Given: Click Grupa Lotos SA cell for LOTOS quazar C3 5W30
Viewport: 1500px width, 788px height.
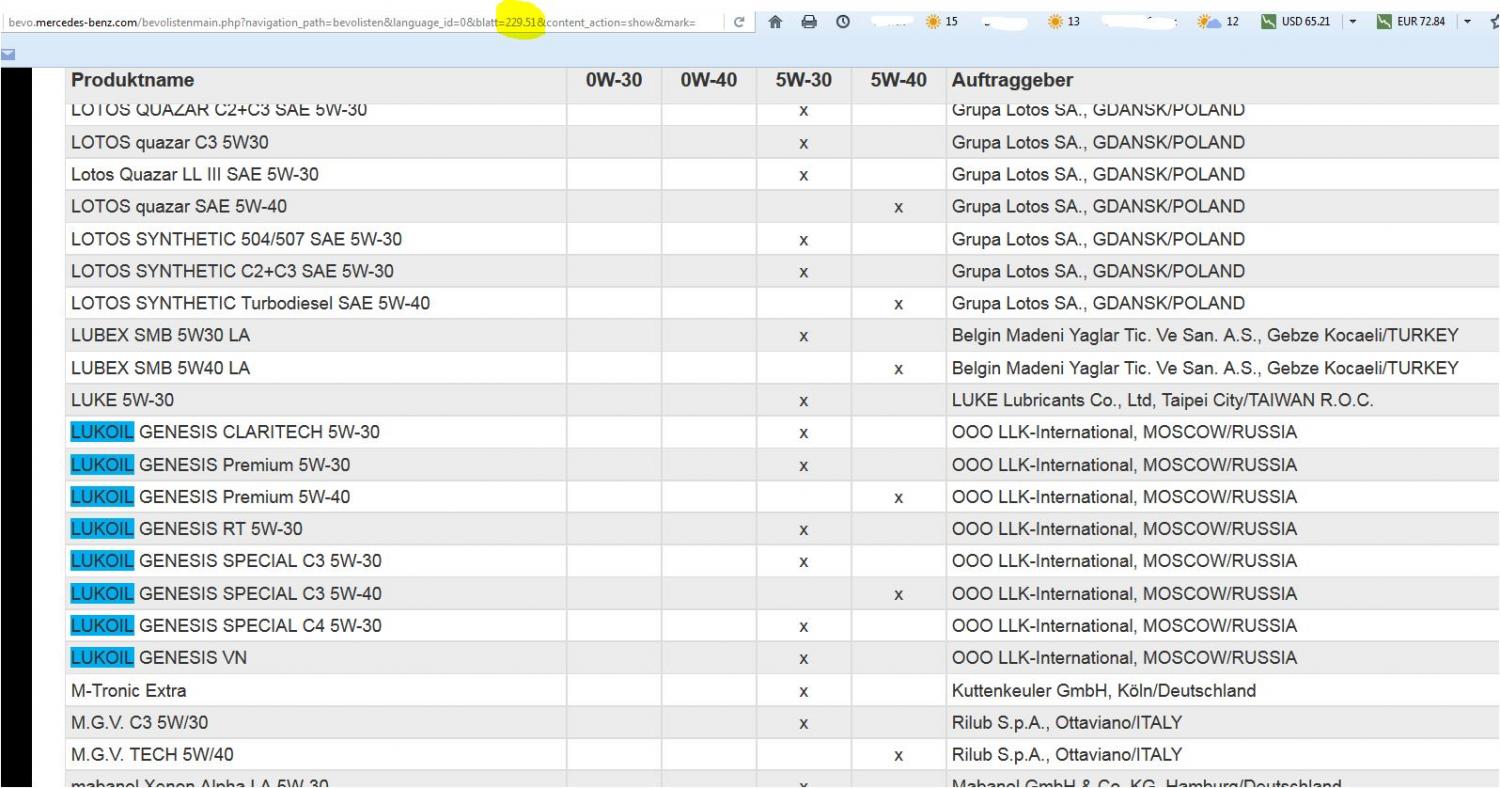Looking at the screenshot, I should (x=1098, y=142).
